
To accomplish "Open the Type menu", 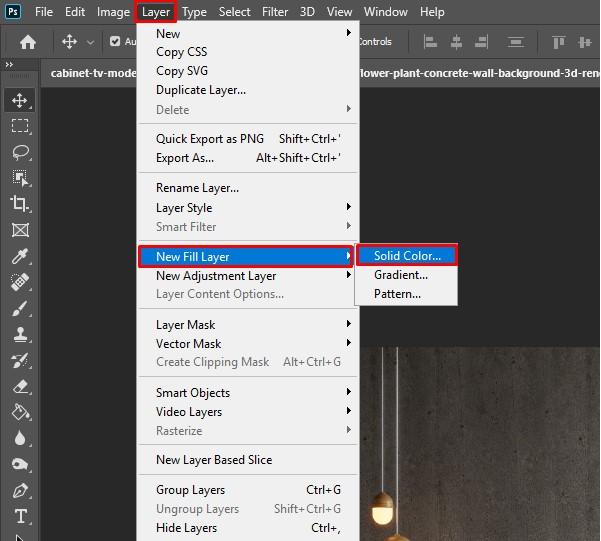I will [194, 12].
